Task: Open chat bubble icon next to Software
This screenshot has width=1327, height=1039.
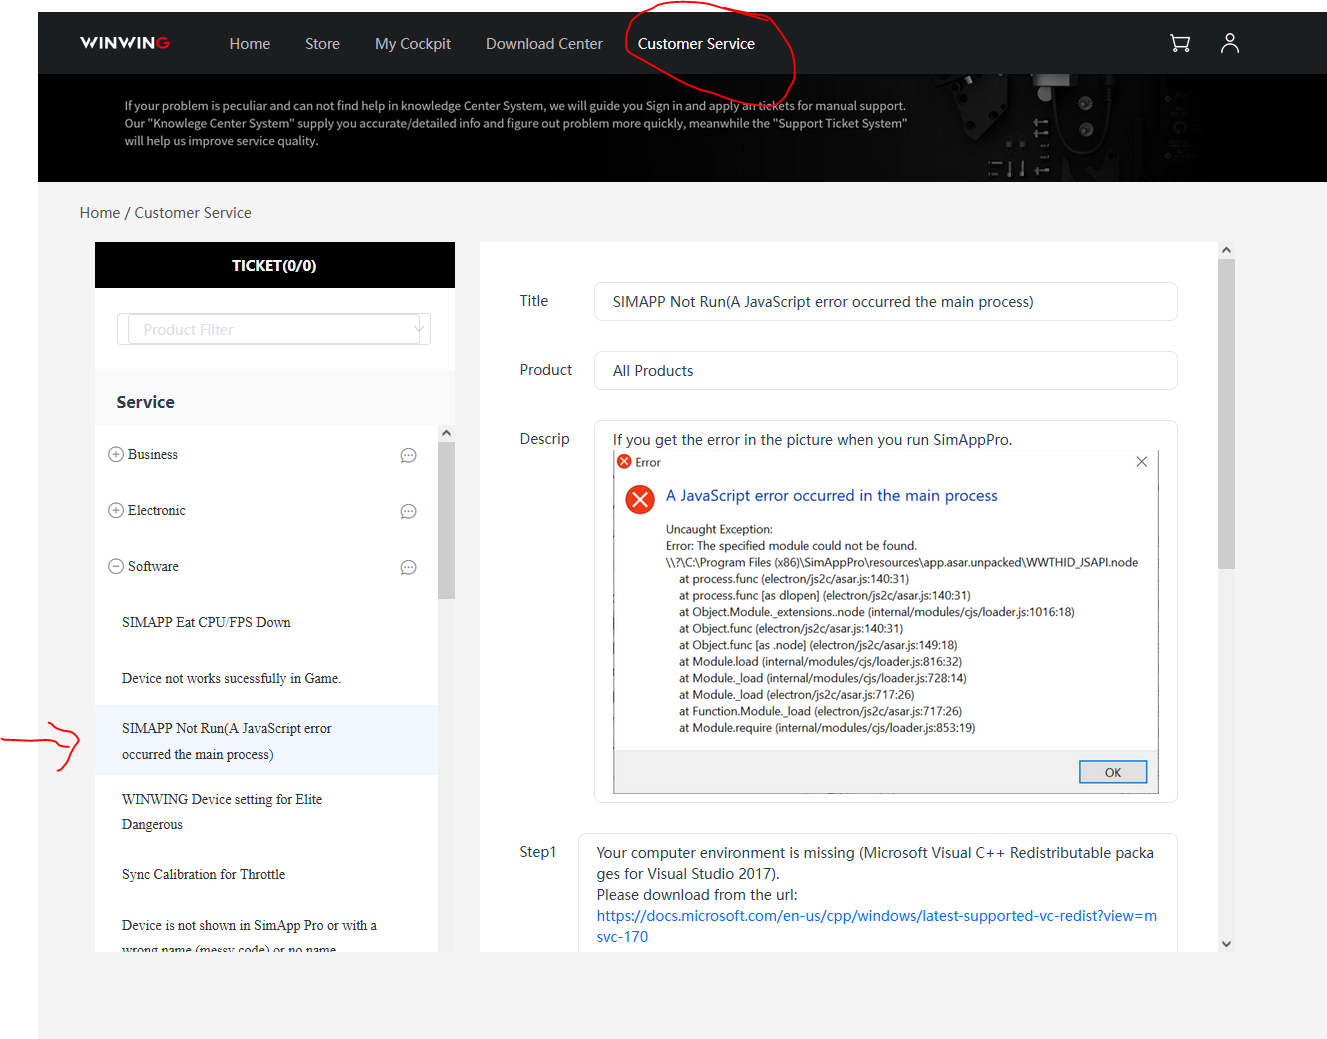Action: pyautogui.click(x=408, y=567)
